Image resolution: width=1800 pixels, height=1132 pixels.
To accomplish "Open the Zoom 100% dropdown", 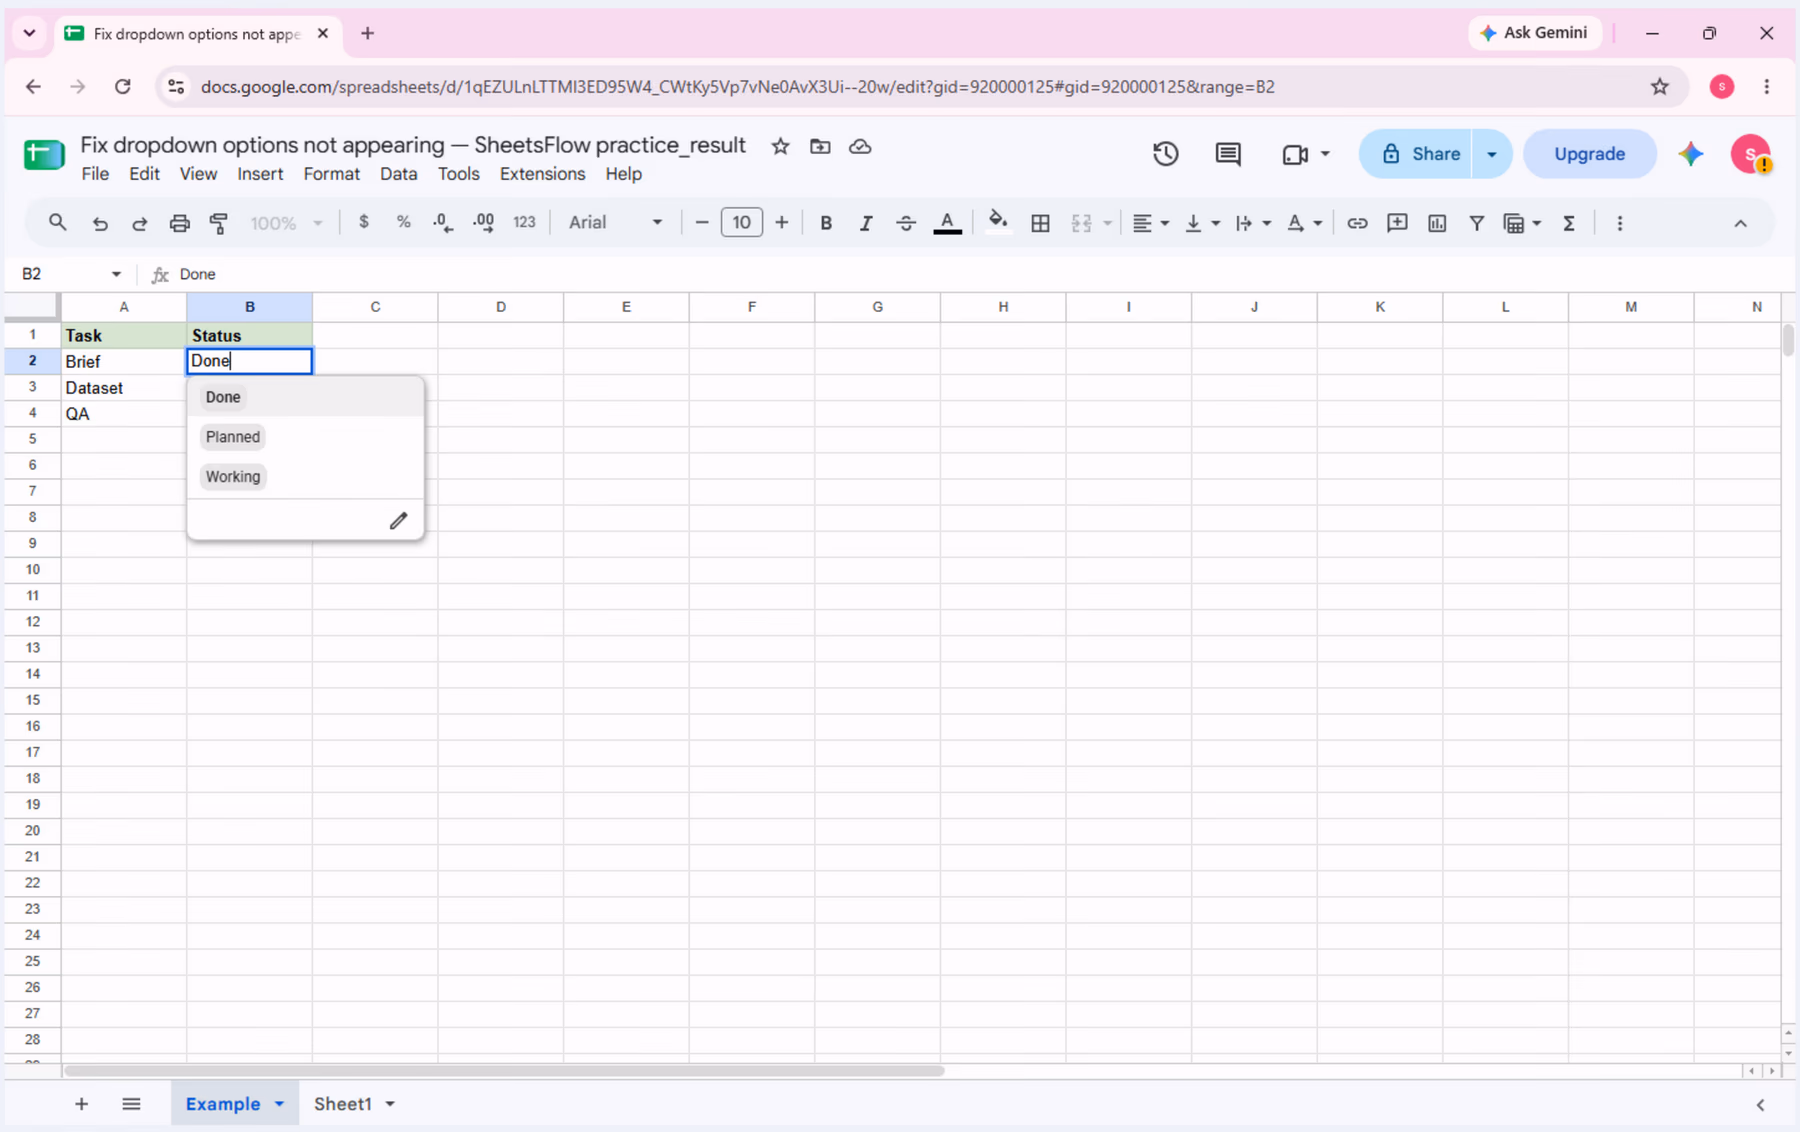I will point(286,223).
